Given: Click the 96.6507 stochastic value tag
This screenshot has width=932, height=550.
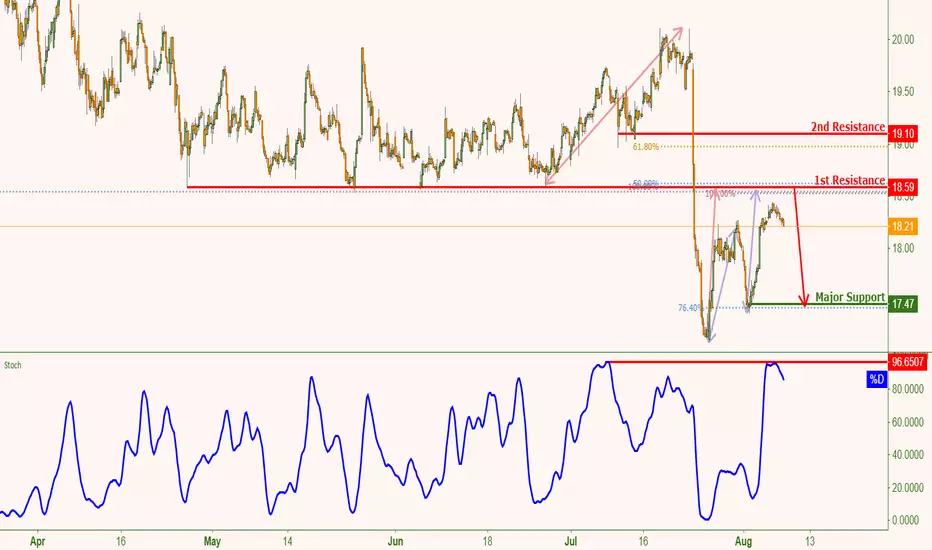Looking at the screenshot, I should (x=908, y=362).
